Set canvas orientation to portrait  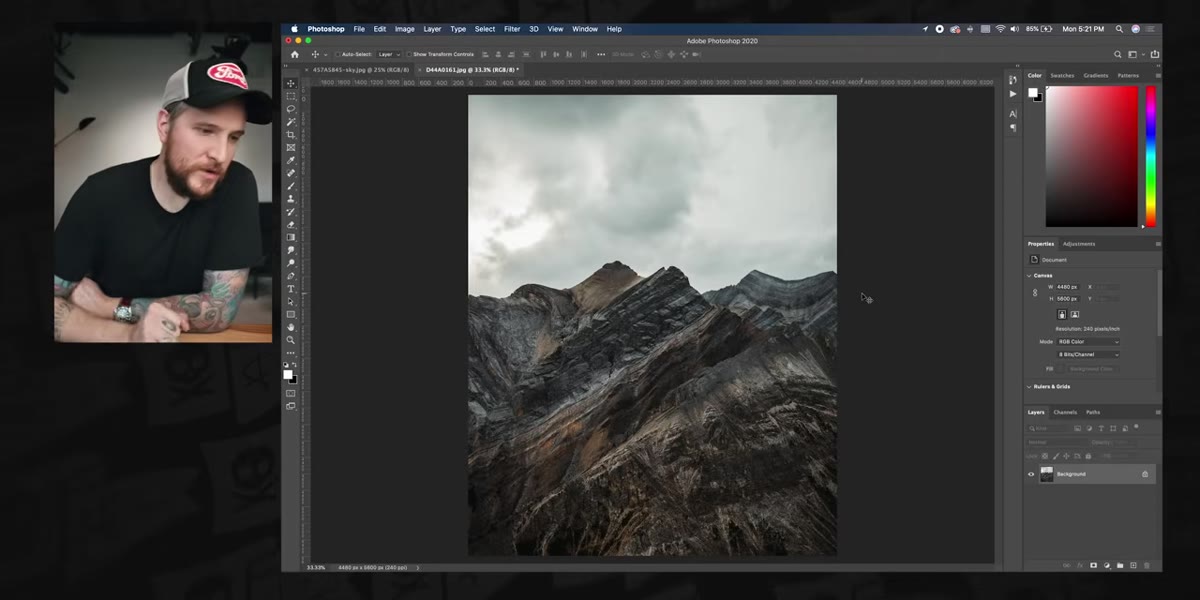pyautogui.click(x=1062, y=314)
